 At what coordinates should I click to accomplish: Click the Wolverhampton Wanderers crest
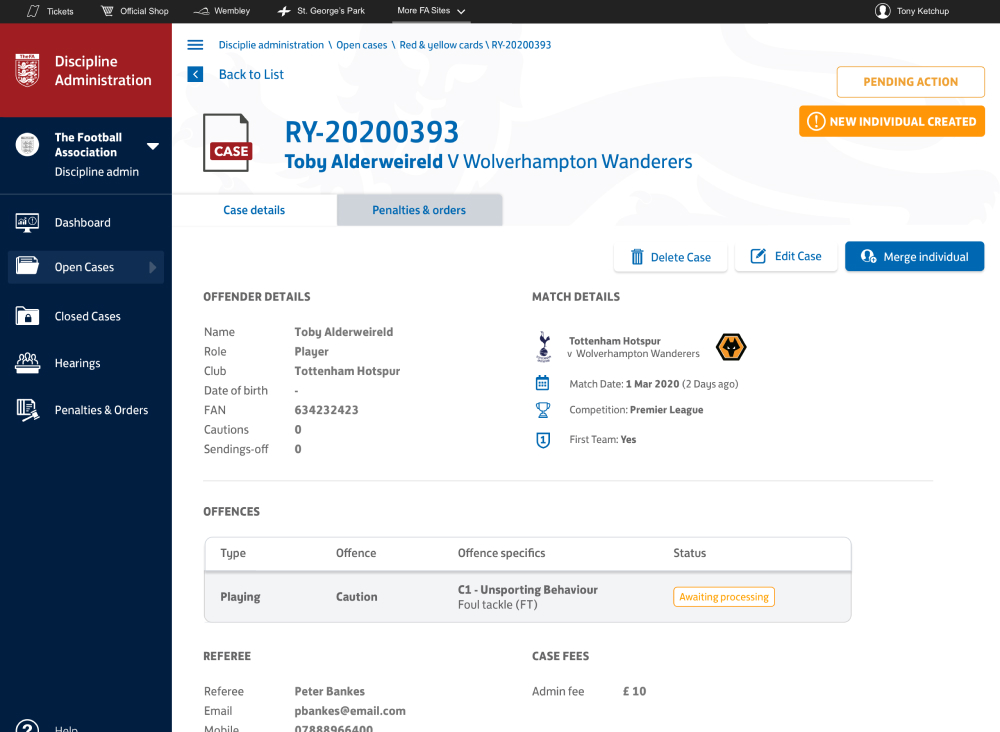(731, 347)
